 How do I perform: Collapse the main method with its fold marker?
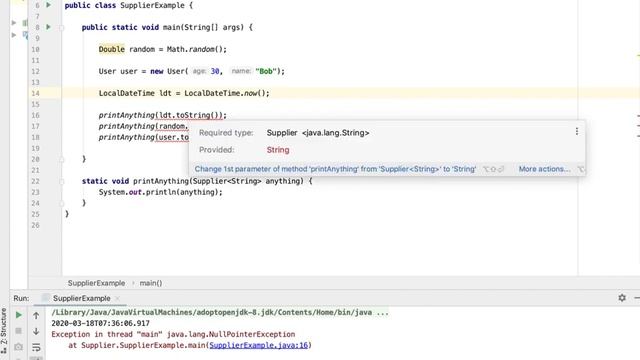[x=62, y=28]
